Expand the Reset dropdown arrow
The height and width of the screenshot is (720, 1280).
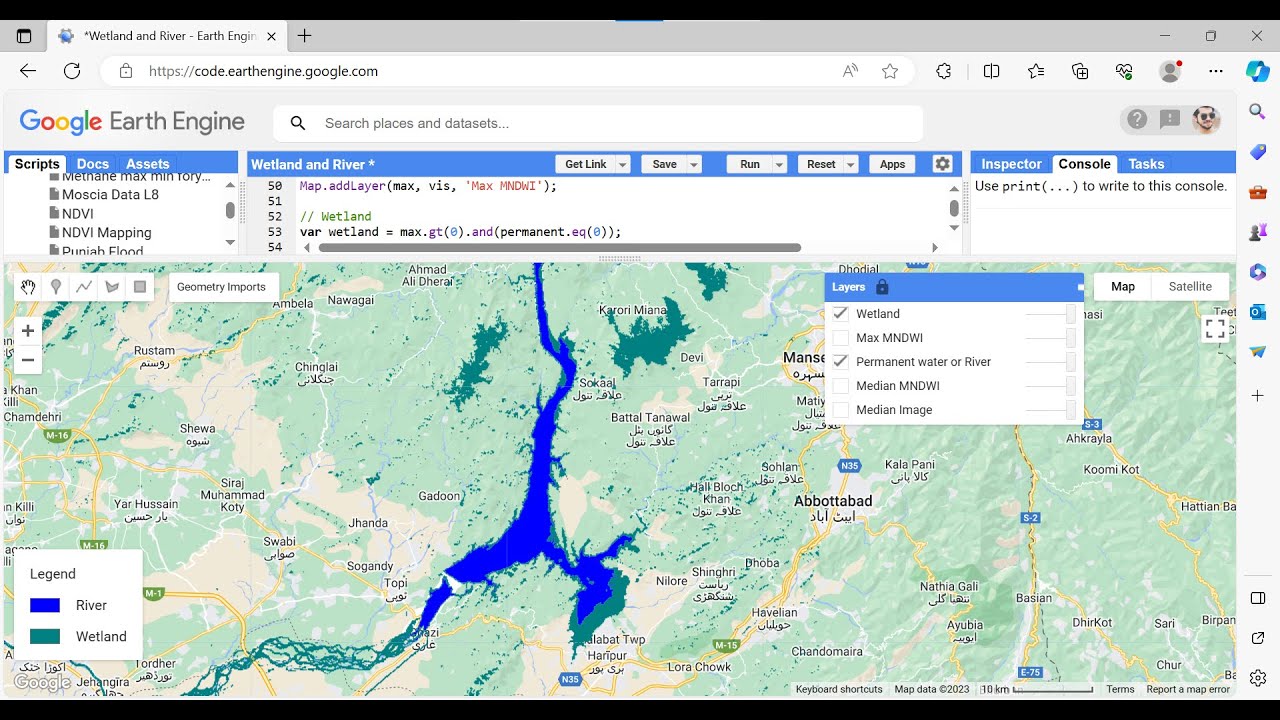[851, 165]
